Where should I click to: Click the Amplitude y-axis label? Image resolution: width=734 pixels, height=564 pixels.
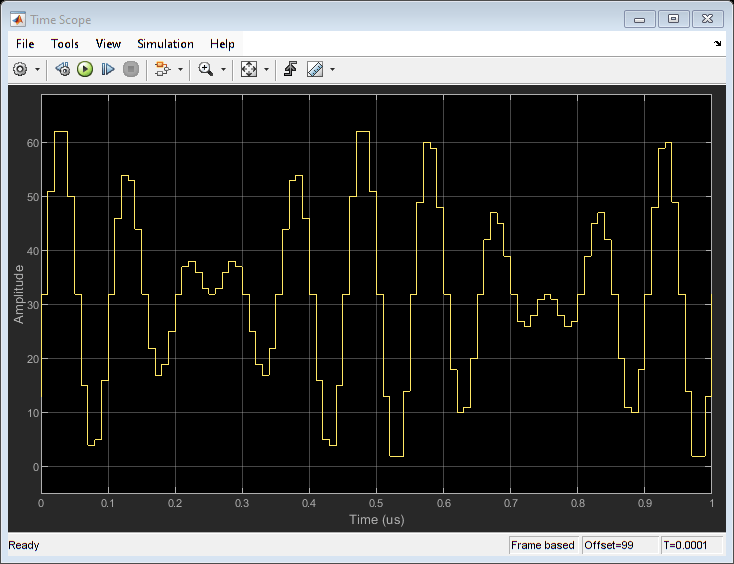point(18,294)
